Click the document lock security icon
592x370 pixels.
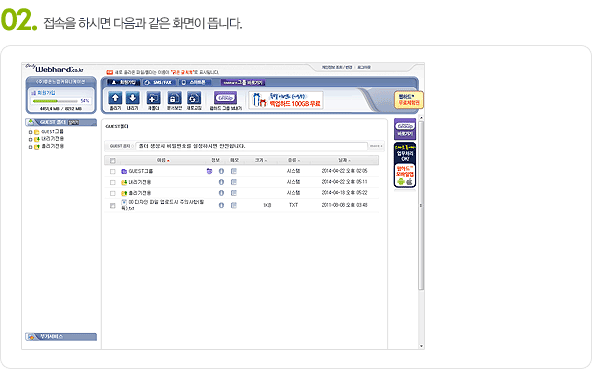click(x=174, y=98)
